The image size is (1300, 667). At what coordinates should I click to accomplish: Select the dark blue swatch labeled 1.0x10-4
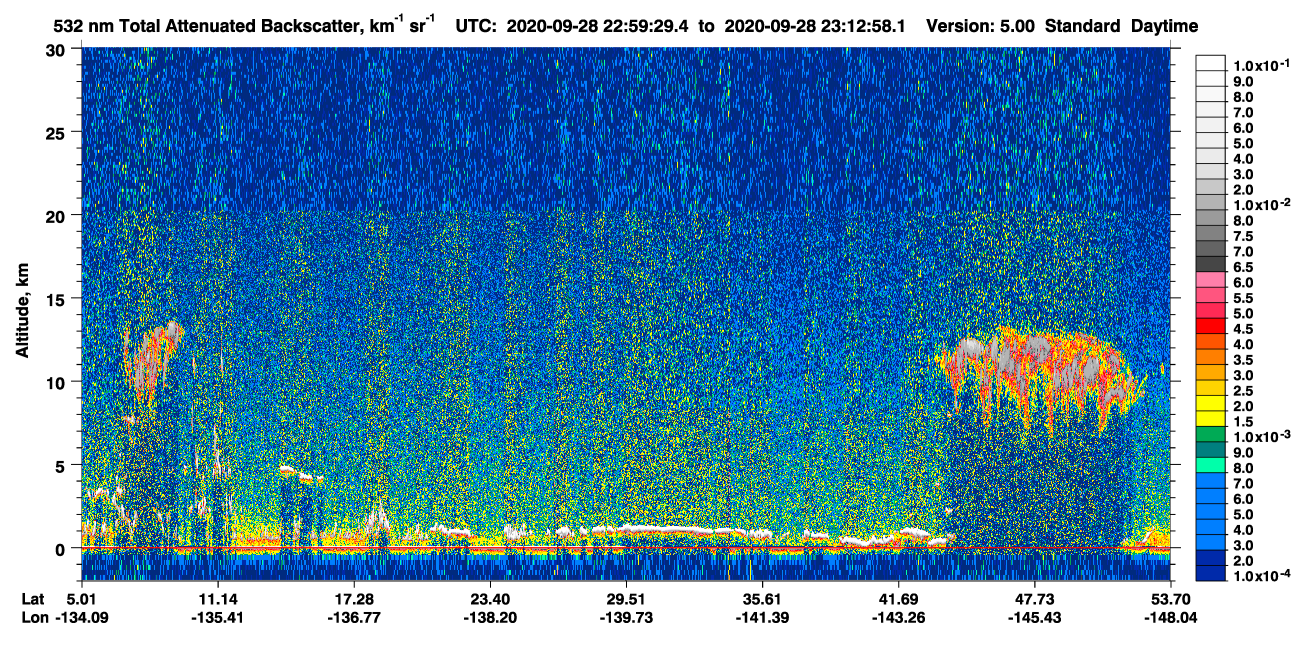pyautogui.click(x=1211, y=573)
